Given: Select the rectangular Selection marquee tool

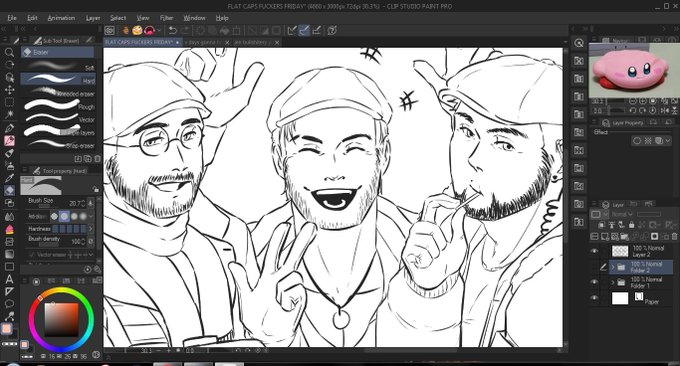Looking at the screenshot, I should tap(9, 102).
